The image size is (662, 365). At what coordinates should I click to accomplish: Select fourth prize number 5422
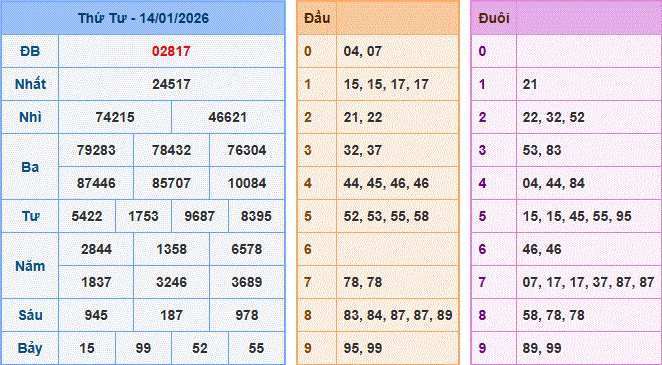(87, 216)
